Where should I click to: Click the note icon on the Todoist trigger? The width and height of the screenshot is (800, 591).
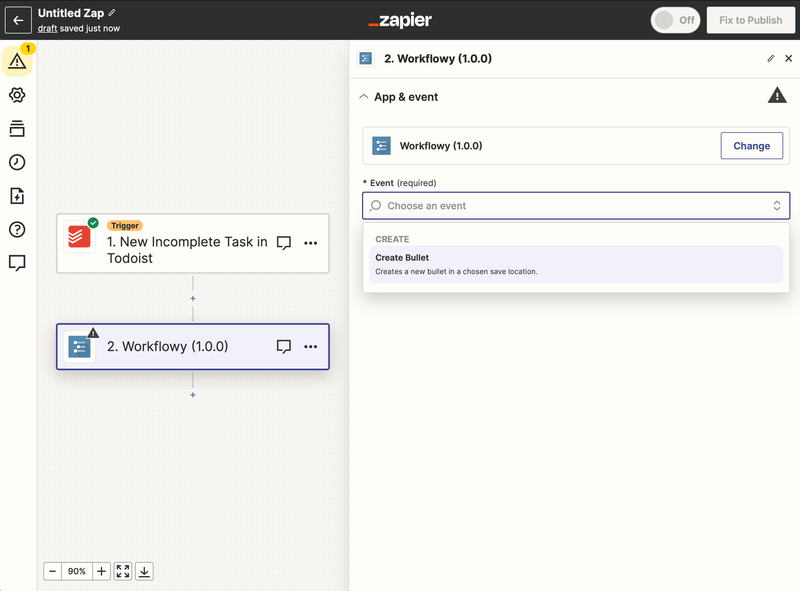284,243
